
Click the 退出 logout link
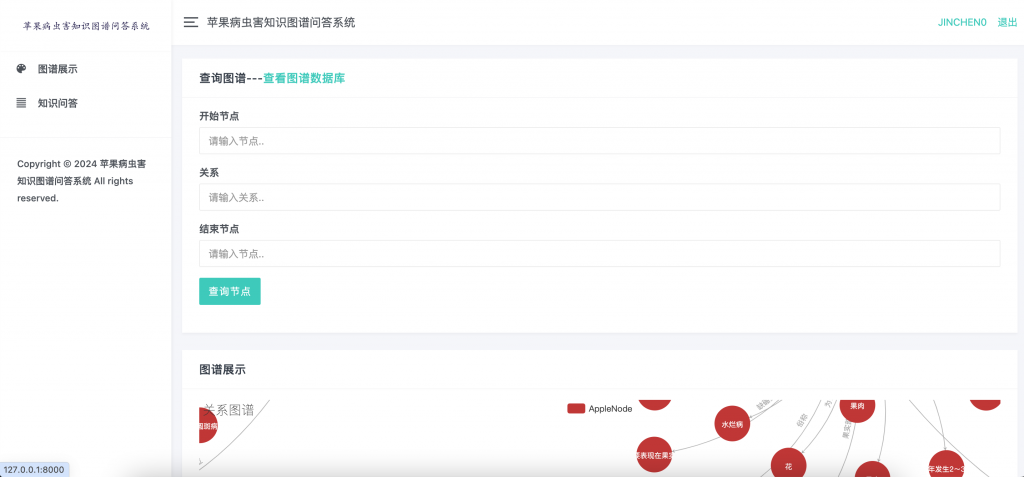click(1007, 22)
